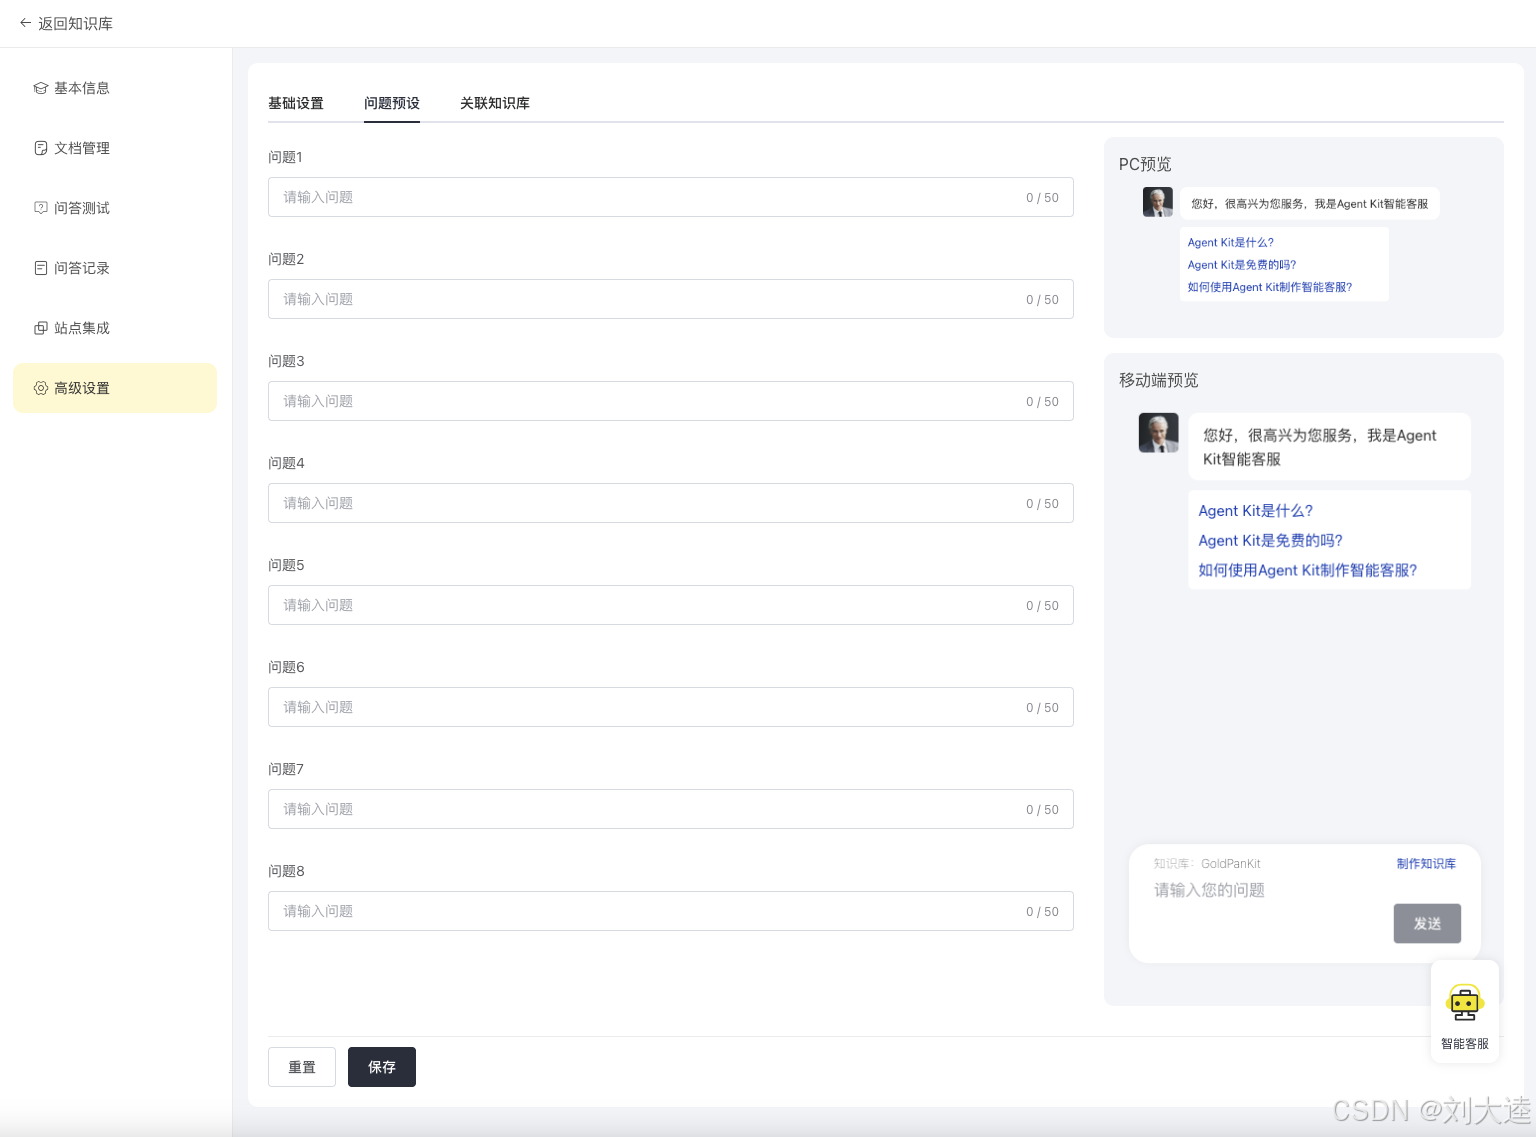Focus the 问题5 input field
The image size is (1536, 1137).
(x=671, y=605)
